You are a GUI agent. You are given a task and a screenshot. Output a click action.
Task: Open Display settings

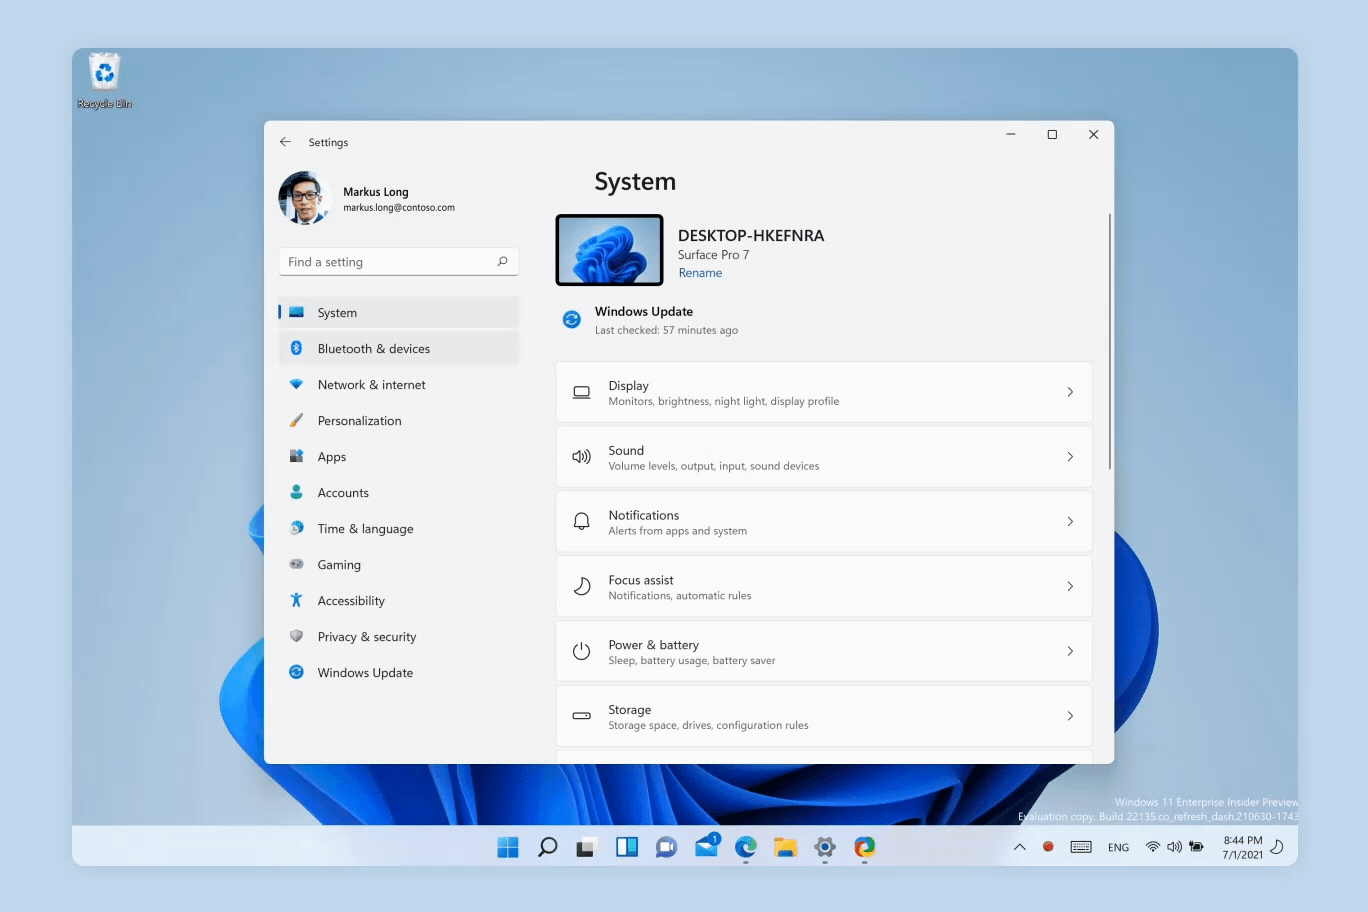[x=822, y=391]
